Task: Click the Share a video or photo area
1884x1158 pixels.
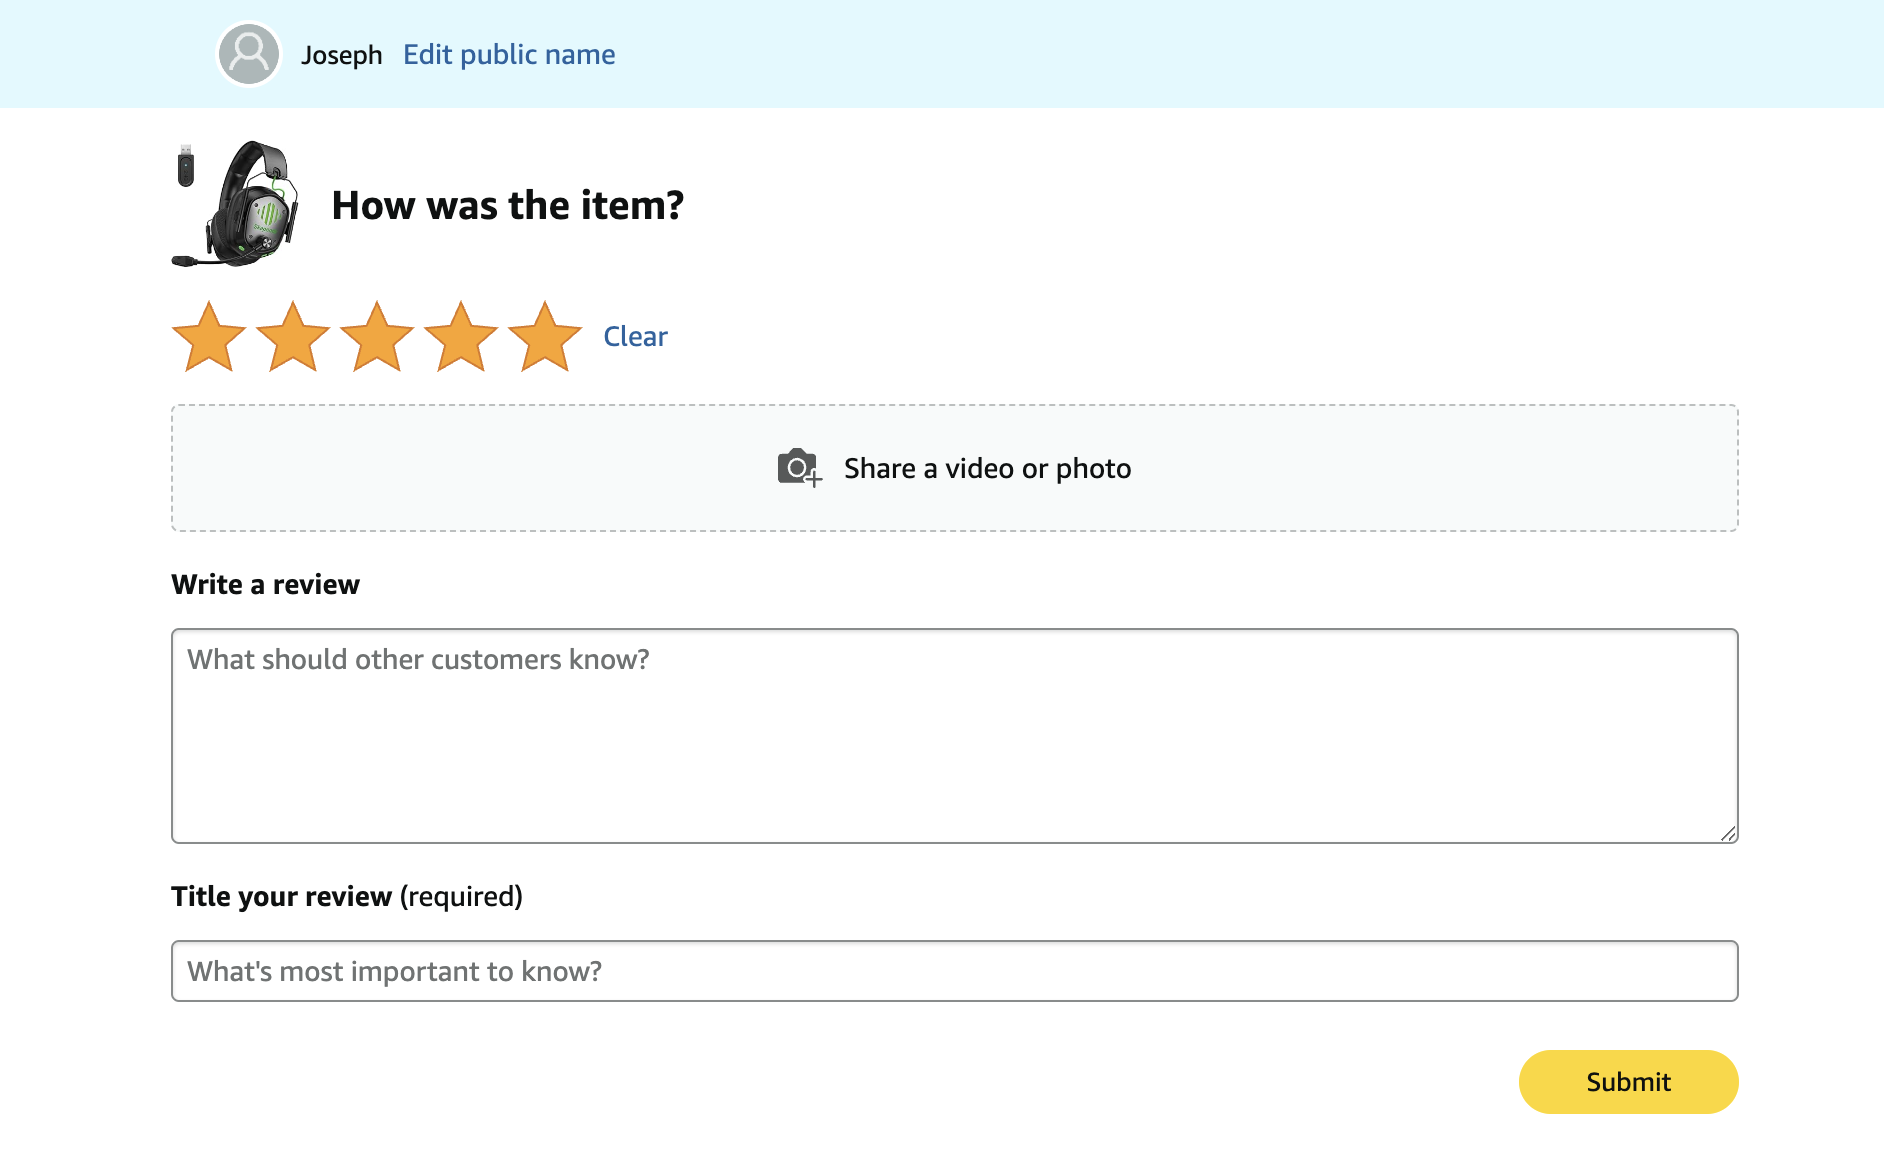Action: point(955,468)
